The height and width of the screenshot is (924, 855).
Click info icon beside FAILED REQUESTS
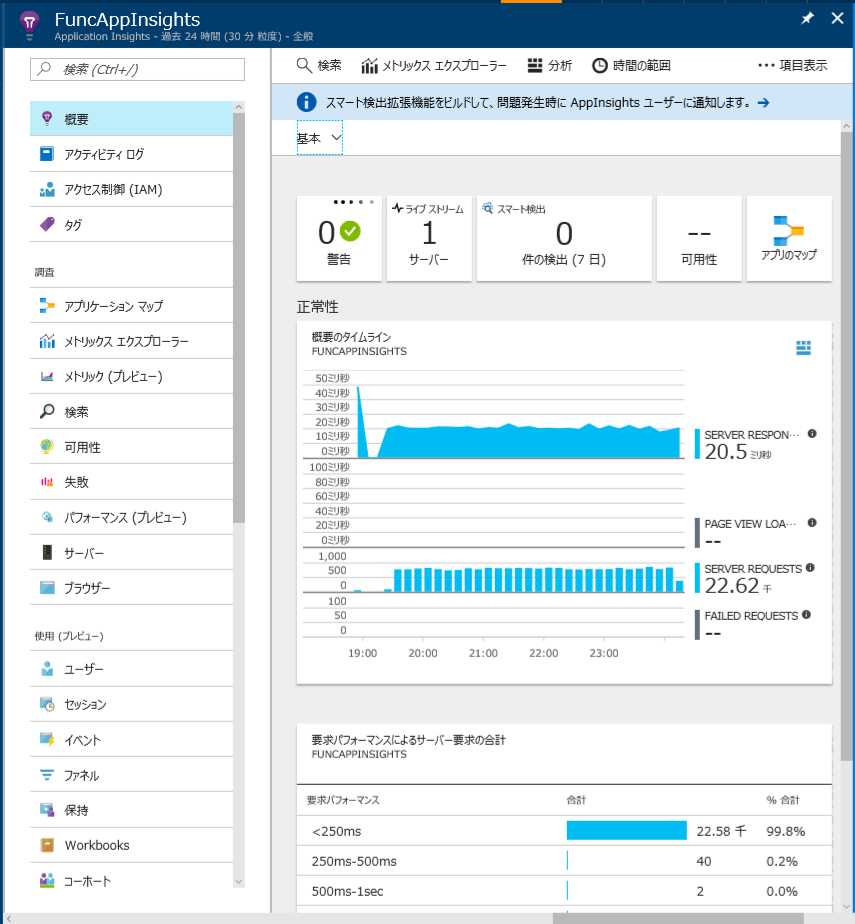(807, 615)
